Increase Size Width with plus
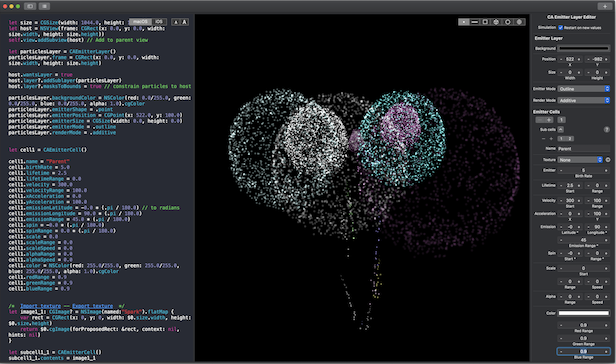616x364 pixels. pyautogui.click(x=579, y=73)
